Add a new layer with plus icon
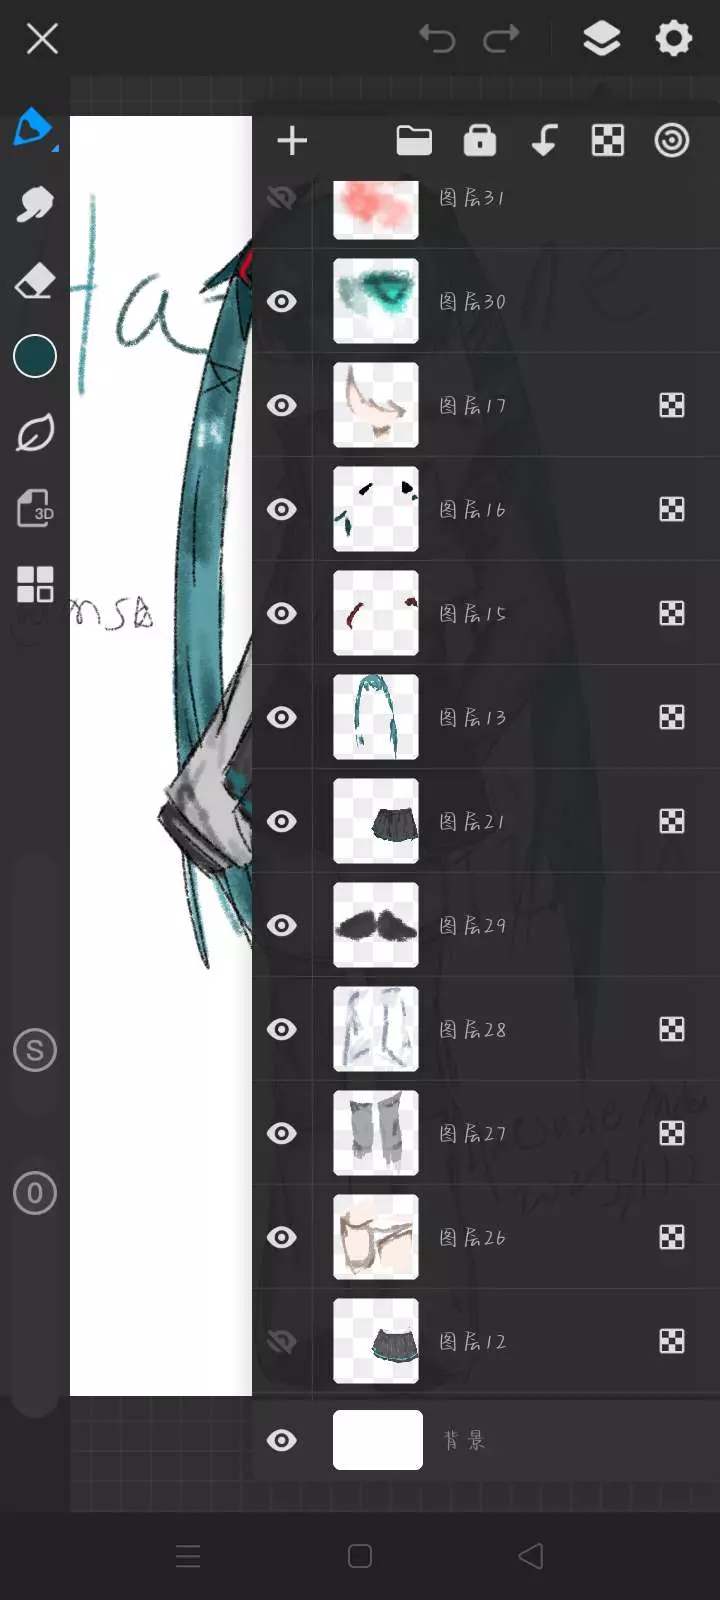 pos(292,141)
